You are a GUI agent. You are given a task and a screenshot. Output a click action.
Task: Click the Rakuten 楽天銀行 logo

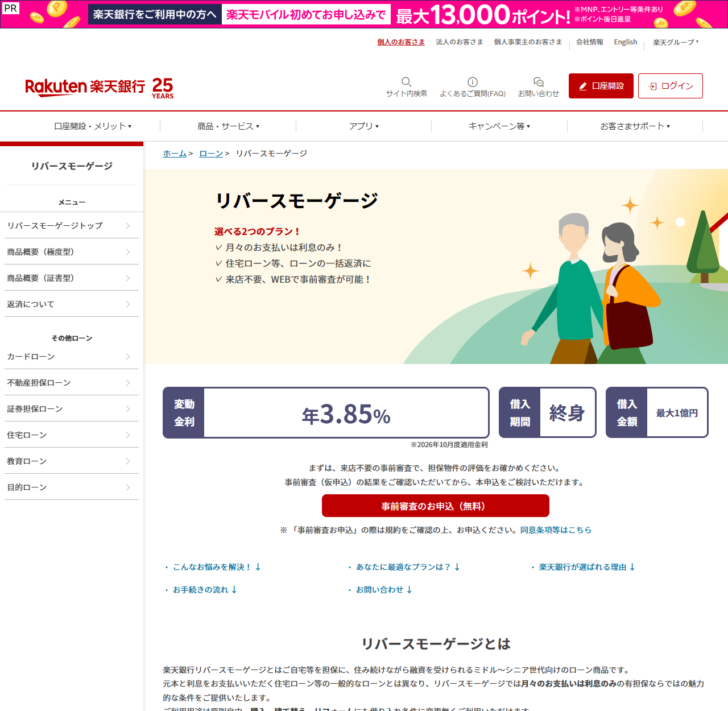click(85, 87)
